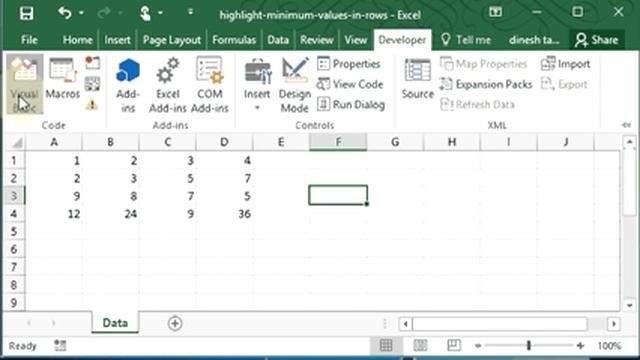
Task: Open the File tab
Action: pyautogui.click(x=29, y=40)
